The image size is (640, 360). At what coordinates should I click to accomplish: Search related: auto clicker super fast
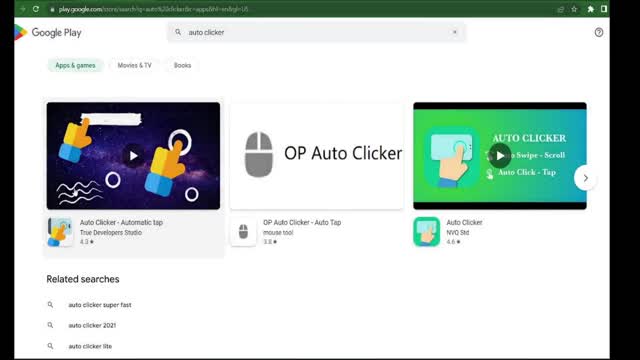click(100, 305)
